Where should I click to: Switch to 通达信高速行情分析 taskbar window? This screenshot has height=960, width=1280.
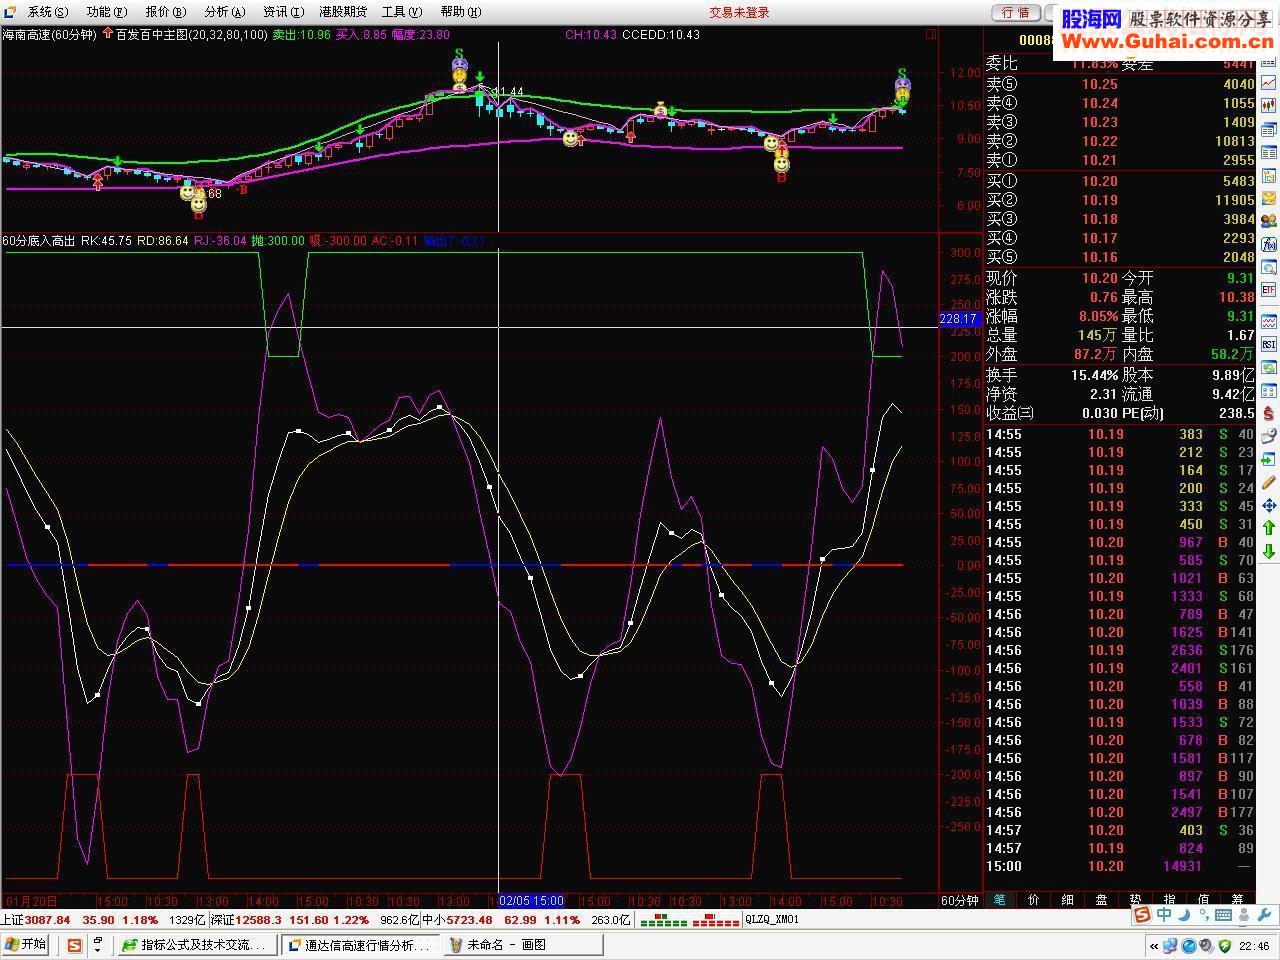[360, 945]
